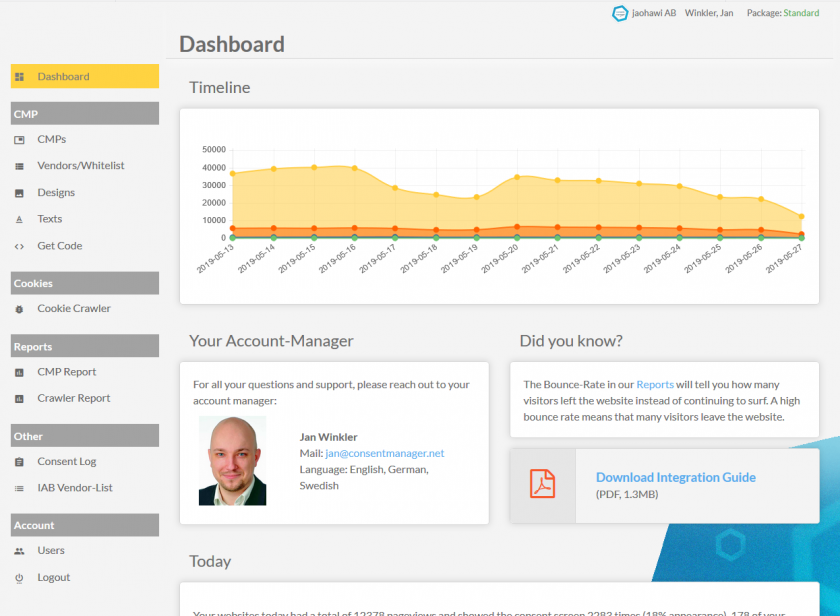Open the Designs section

click(x=56, y=192)
